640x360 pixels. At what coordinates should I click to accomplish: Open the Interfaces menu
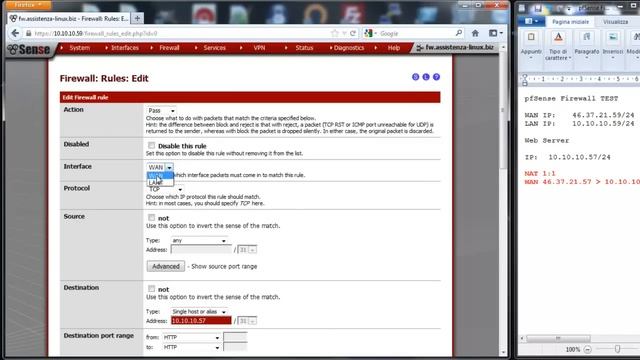click(x=125, y=48)
